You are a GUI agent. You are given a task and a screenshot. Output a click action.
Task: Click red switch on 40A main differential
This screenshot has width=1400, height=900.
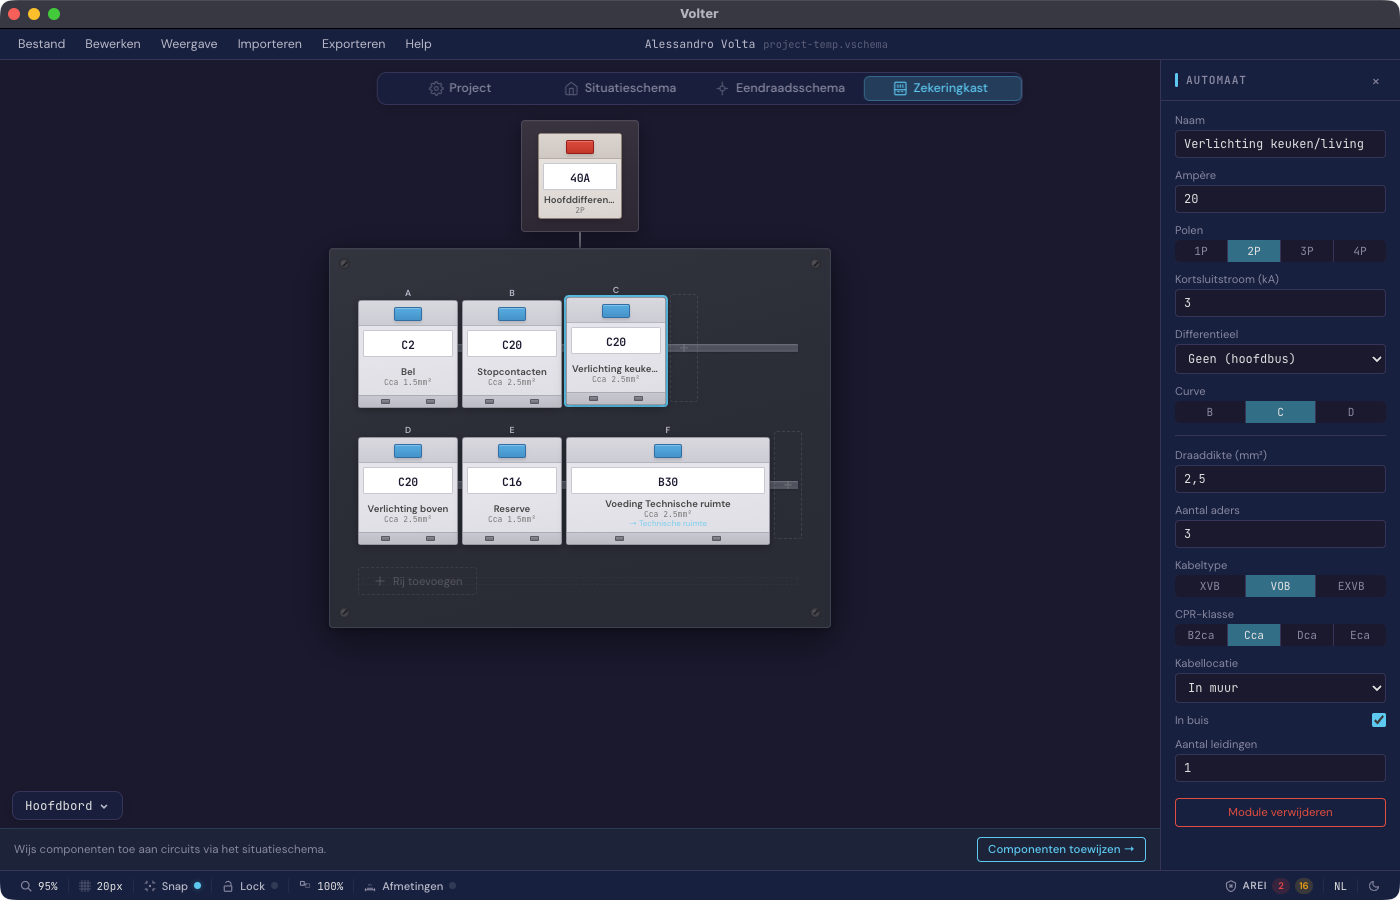pyautogui.click(x=580, y=147)
